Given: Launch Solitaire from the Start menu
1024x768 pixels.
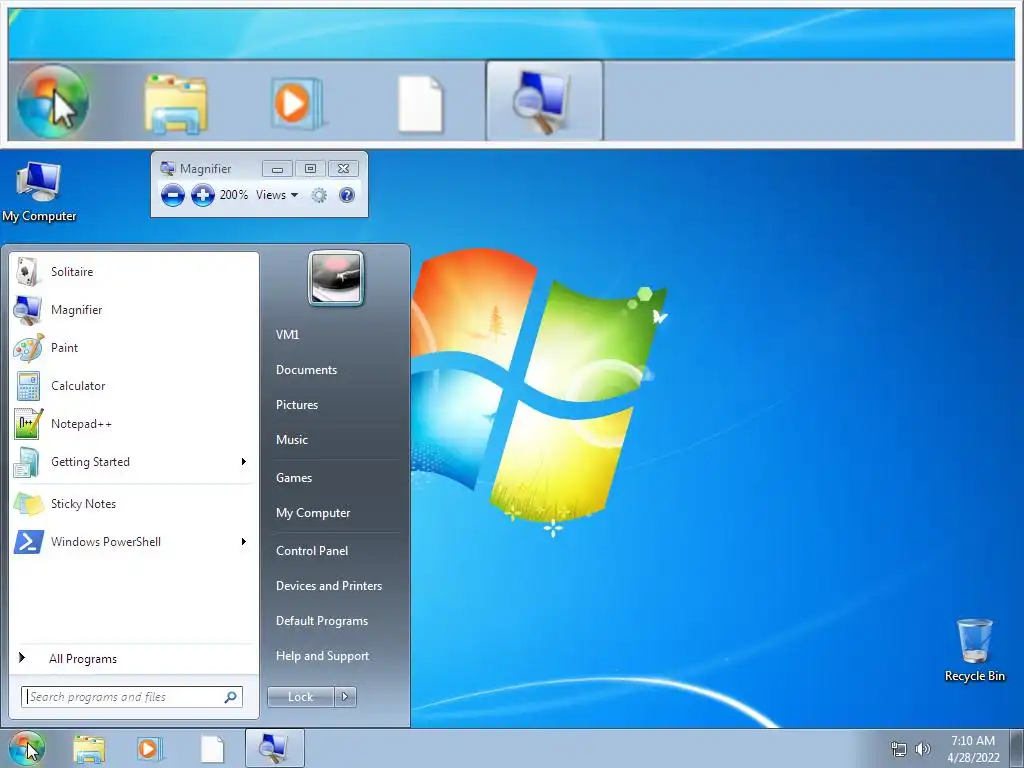Looking at the screenshot, I should pyautogui.click(x=134, y=272).
